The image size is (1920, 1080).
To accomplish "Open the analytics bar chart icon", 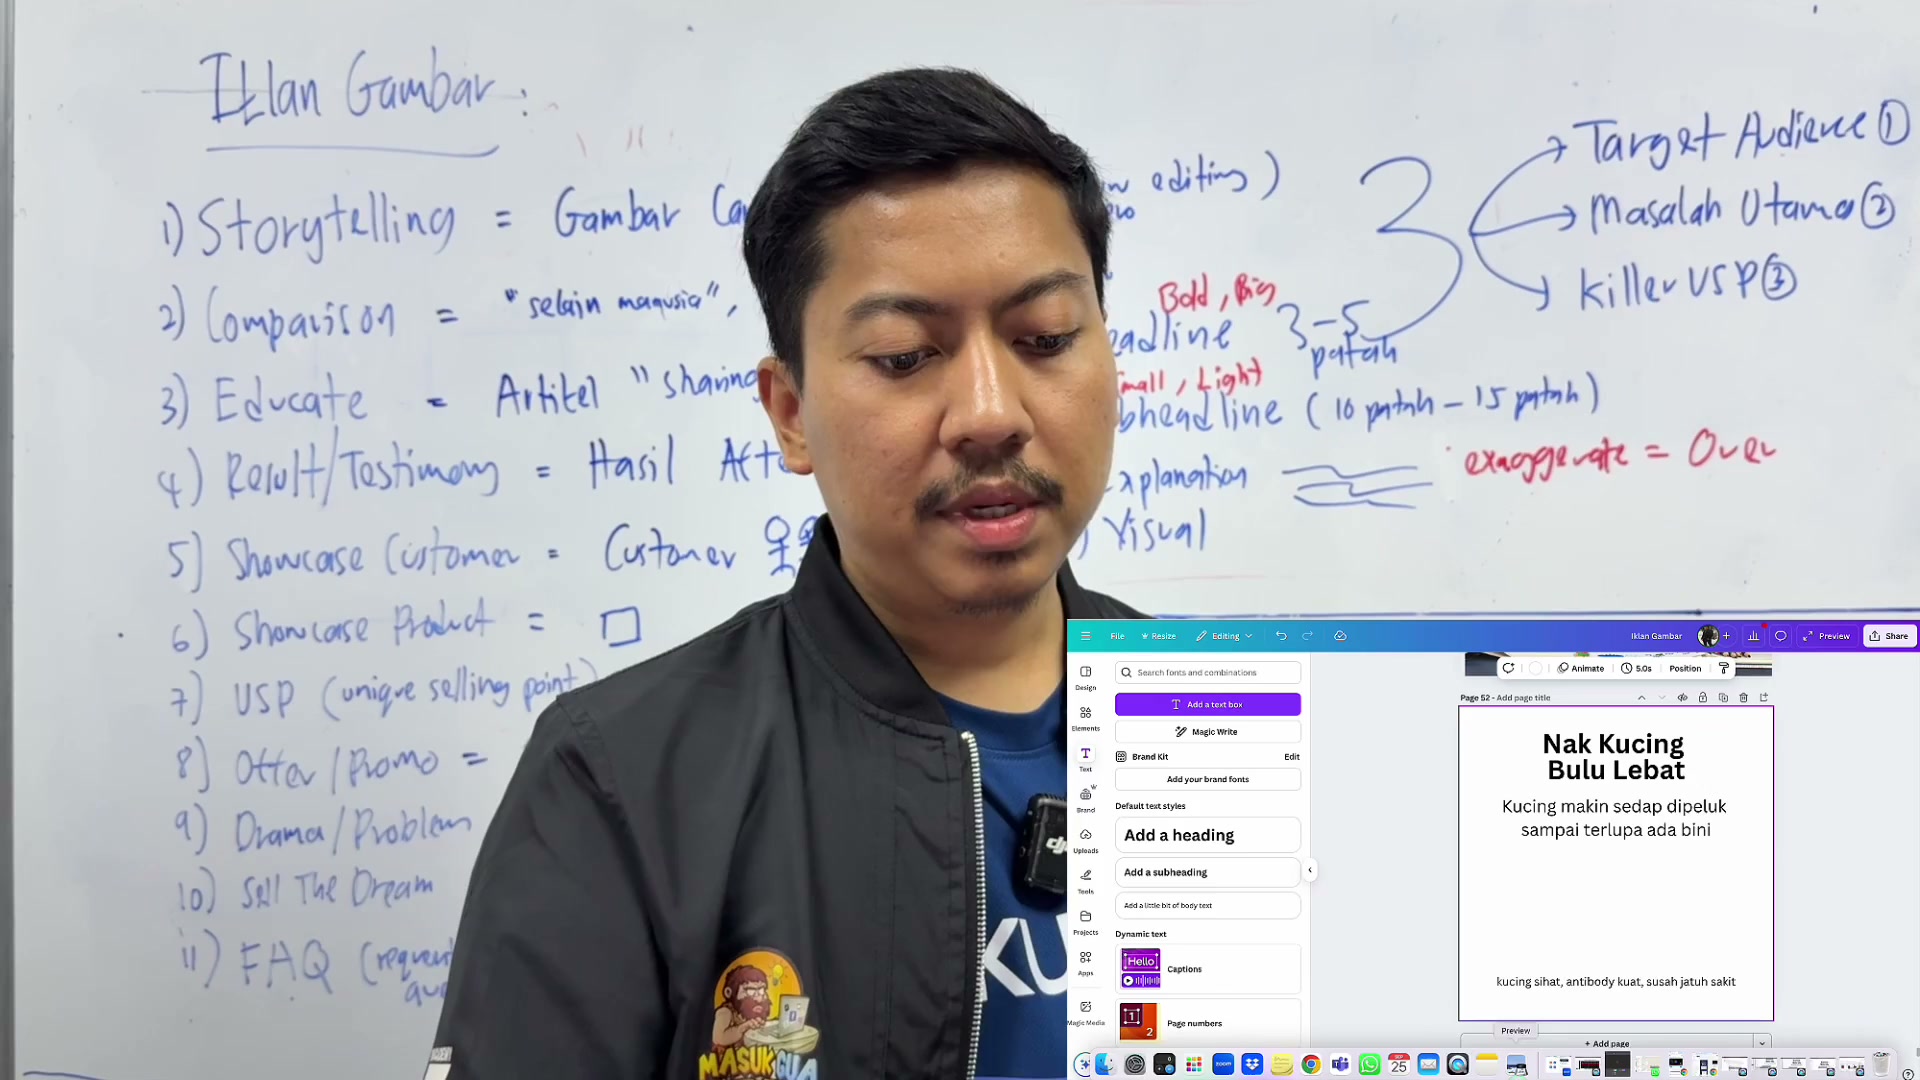I will pos(1753,636).
